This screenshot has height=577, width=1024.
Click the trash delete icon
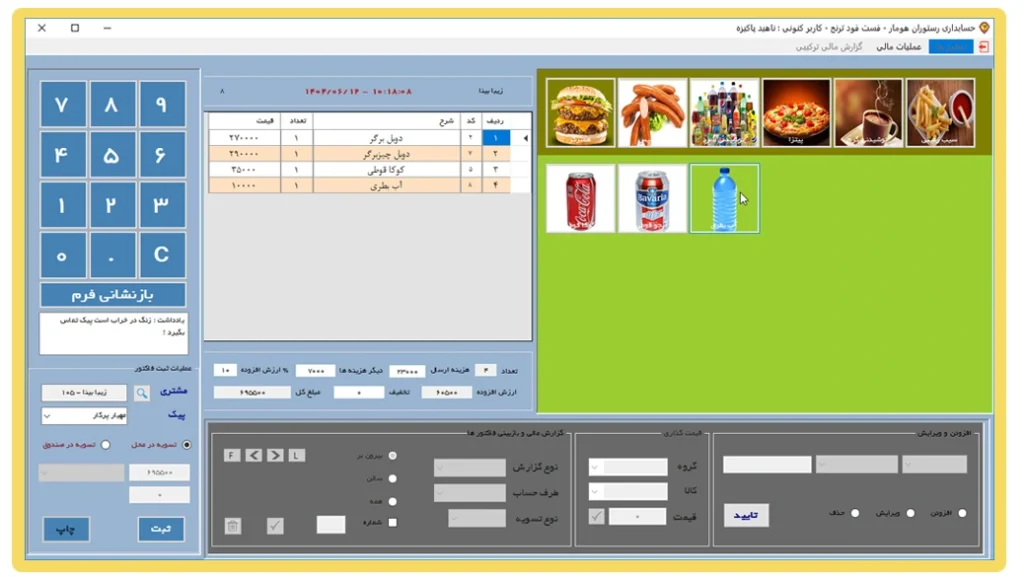pyautogui.click(x=233, y=525)
